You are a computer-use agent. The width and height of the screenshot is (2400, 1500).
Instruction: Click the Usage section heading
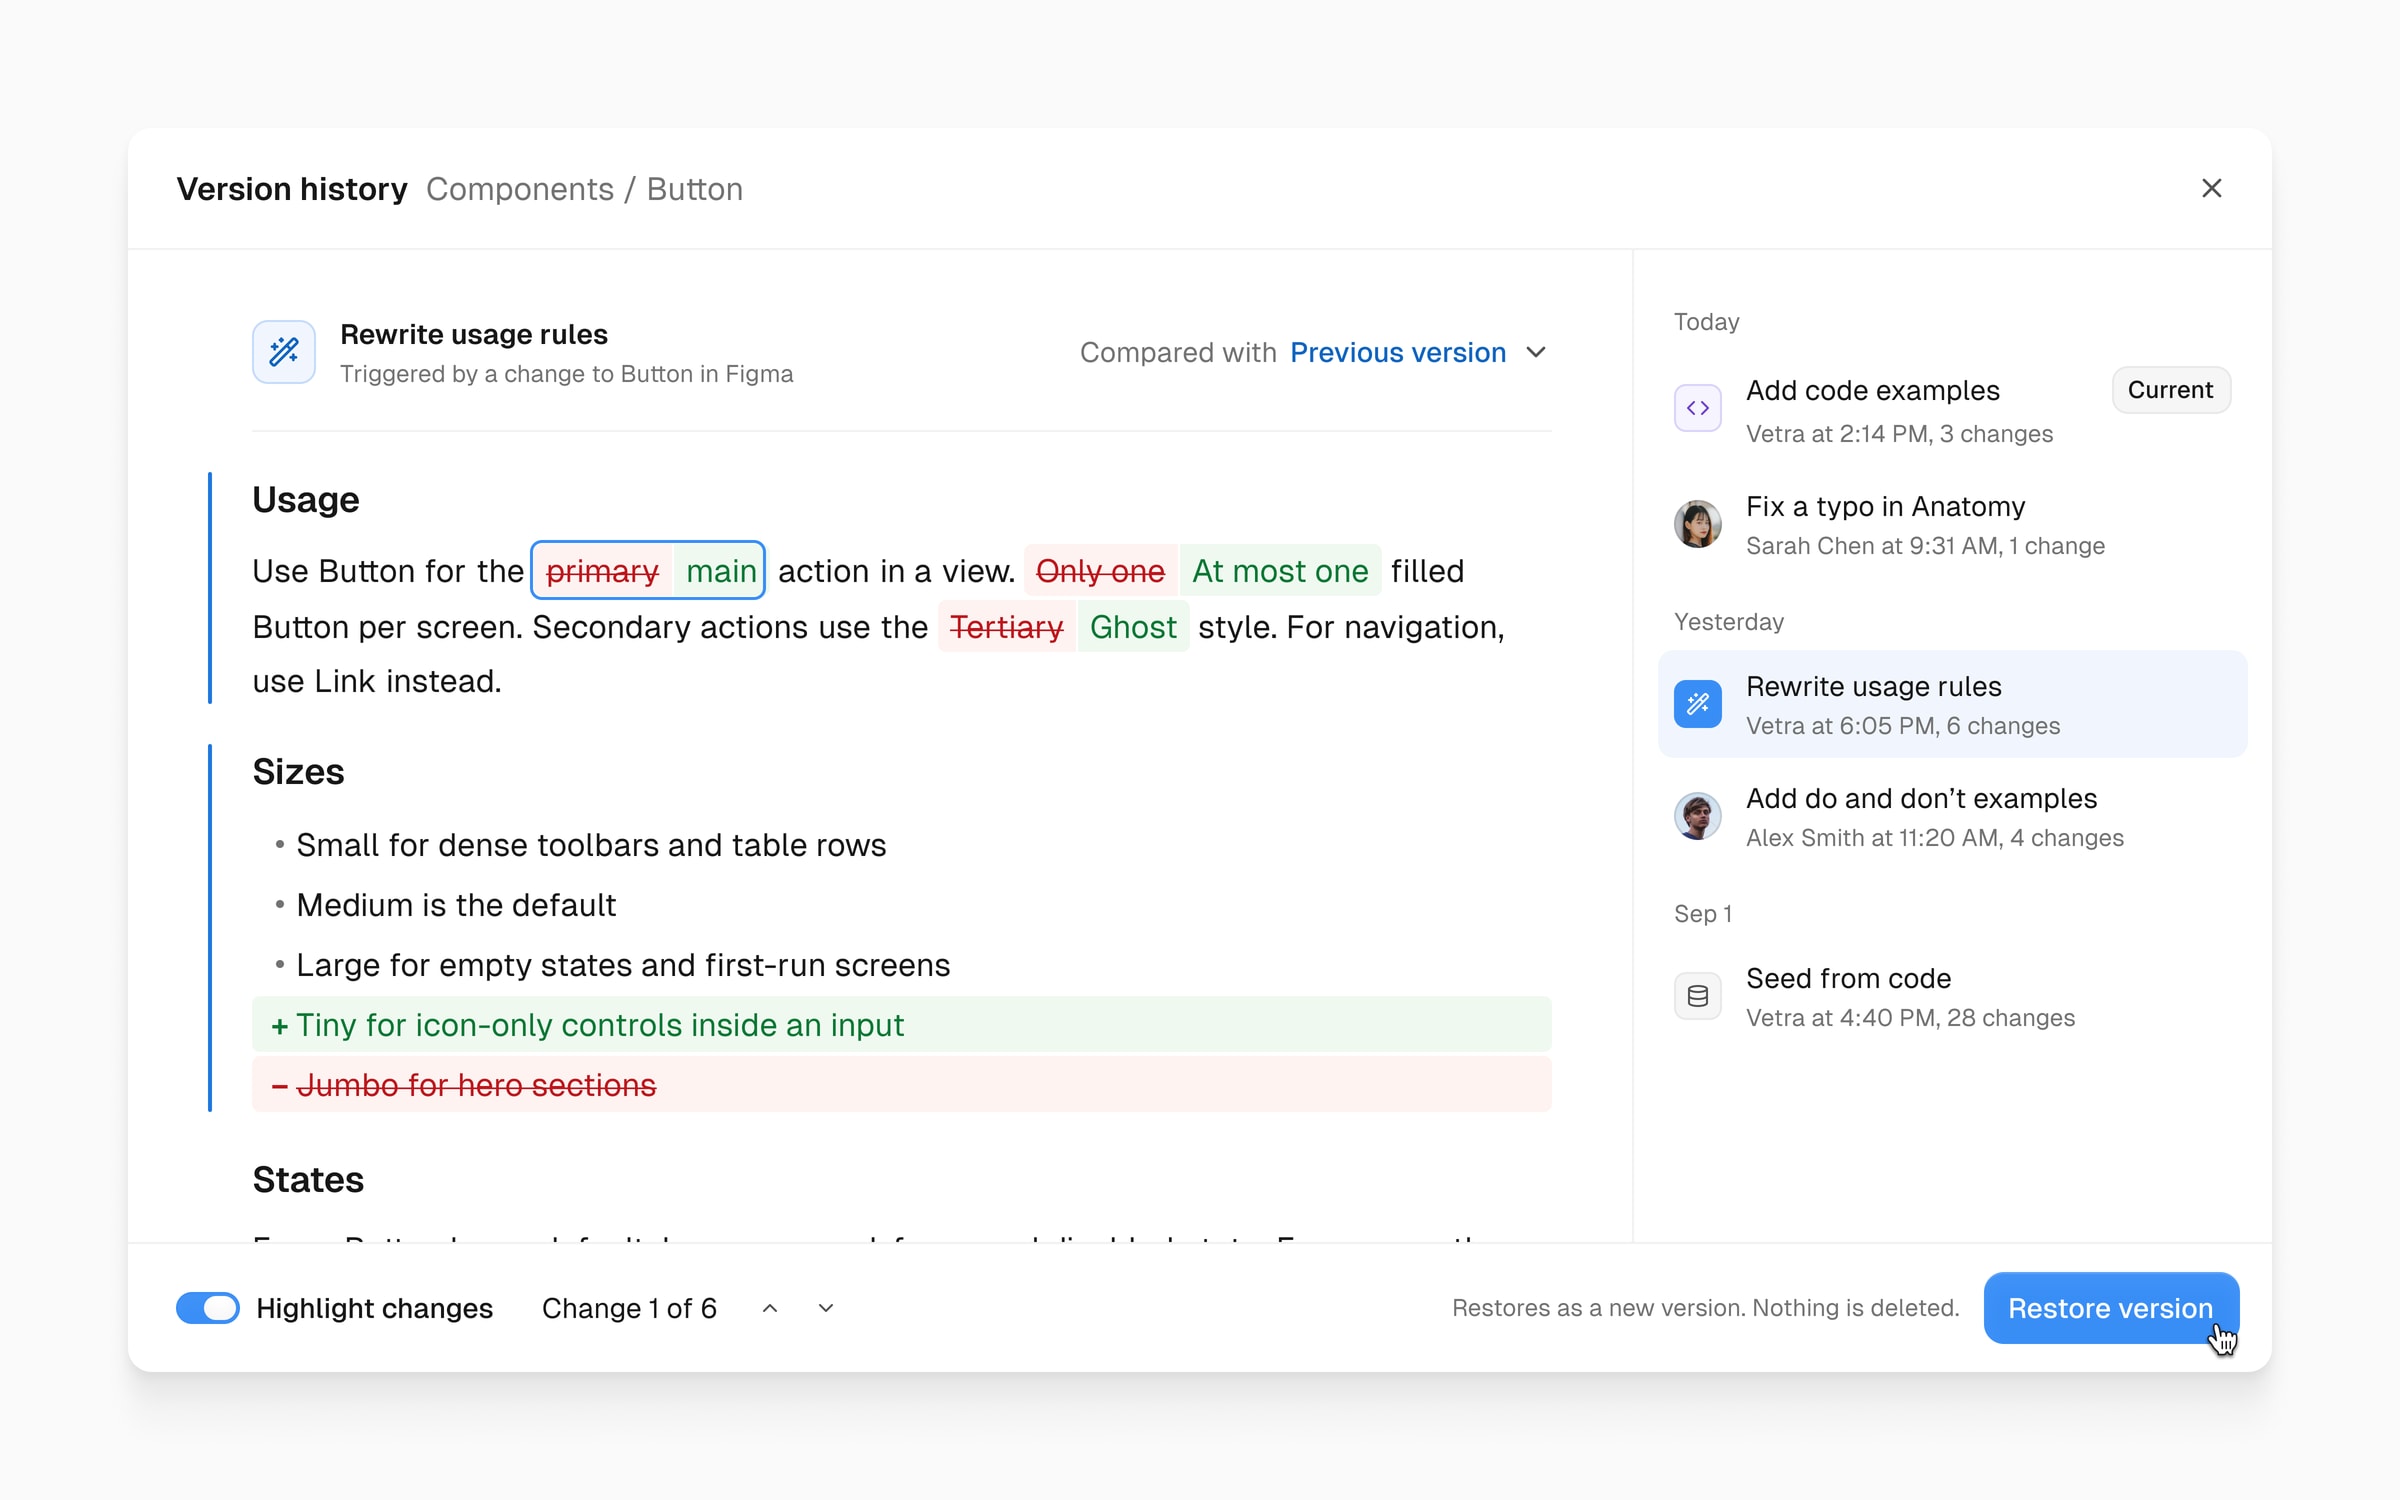(305, 500)
